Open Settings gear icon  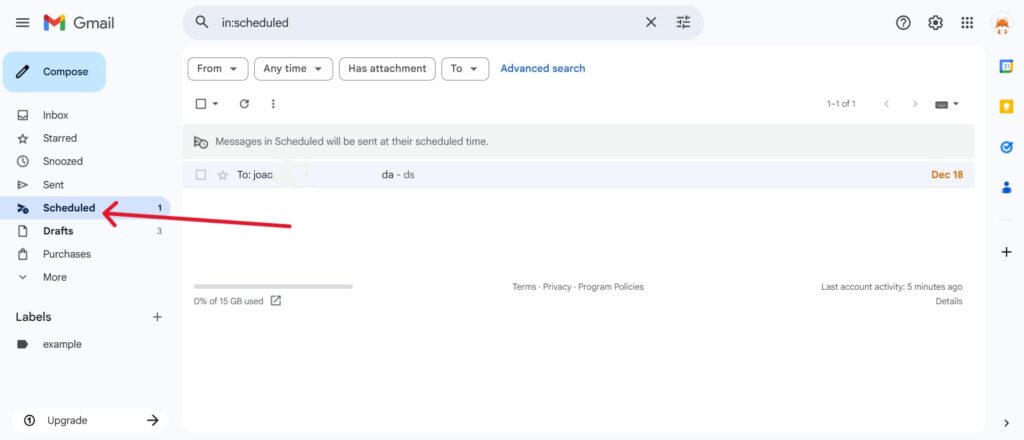935,23
